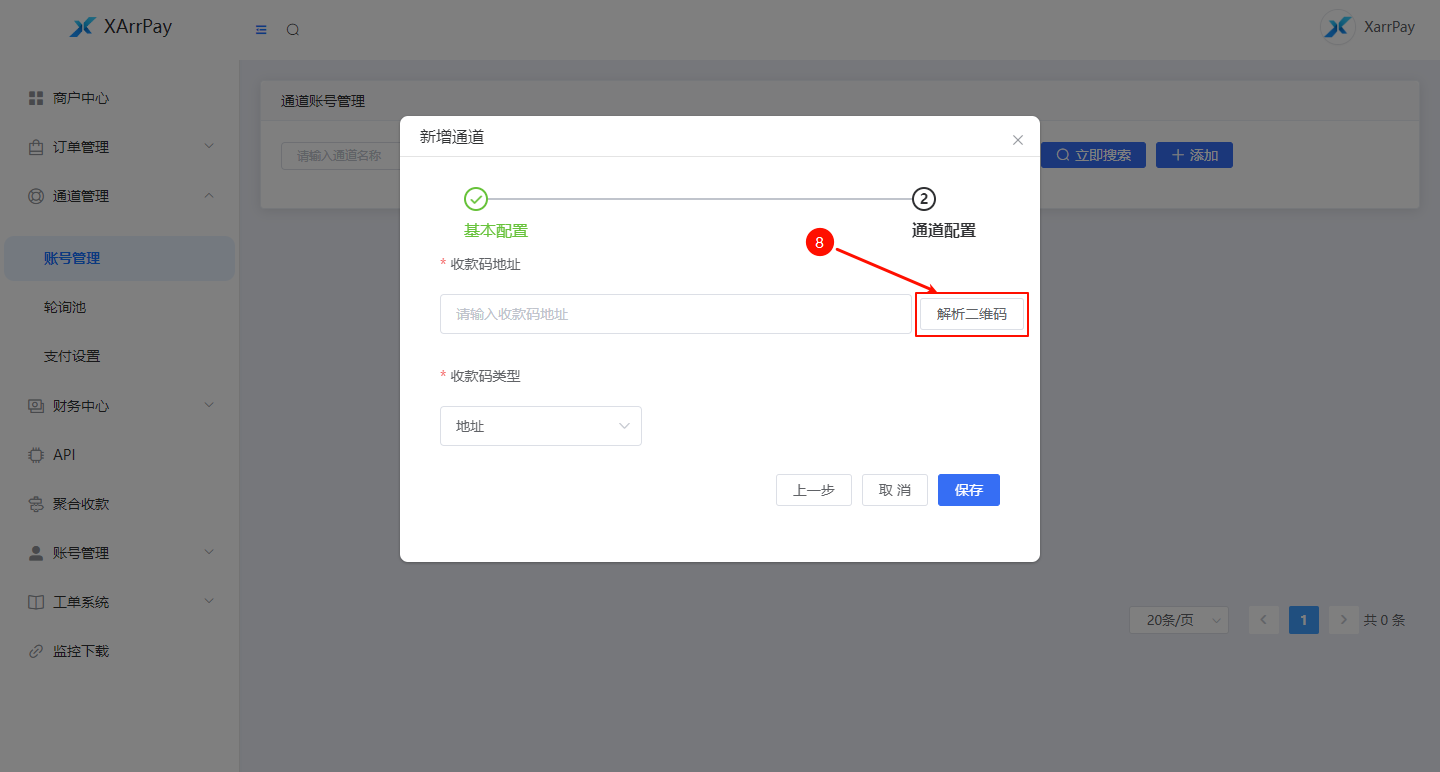Select the 轮询池 menu item
Viewport: 1440px width, 772px height.
point(65,307)
